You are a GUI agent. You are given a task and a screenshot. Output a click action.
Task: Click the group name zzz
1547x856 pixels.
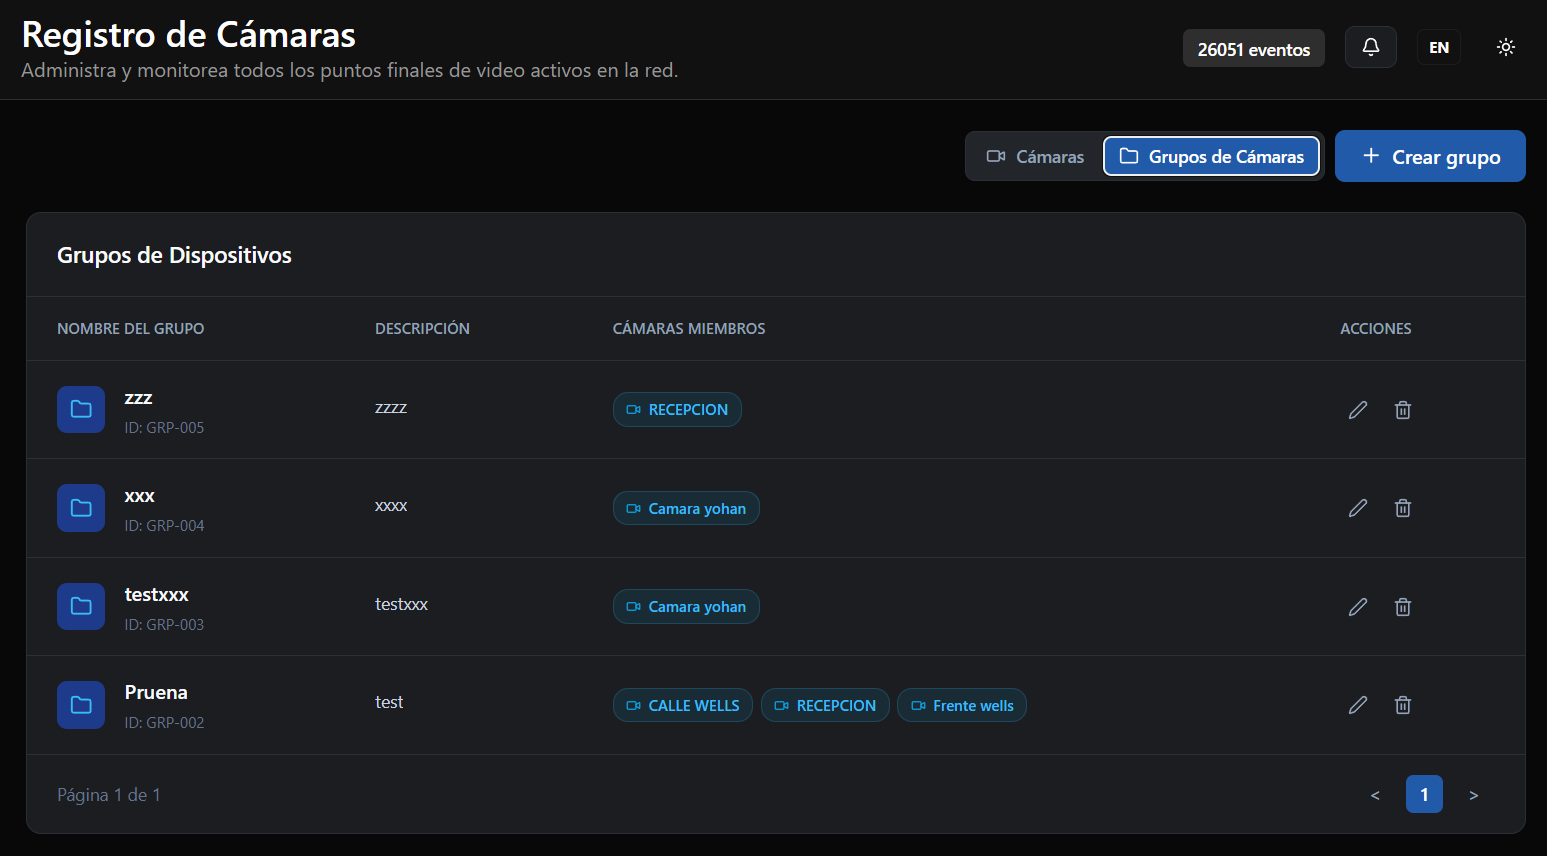138,398
